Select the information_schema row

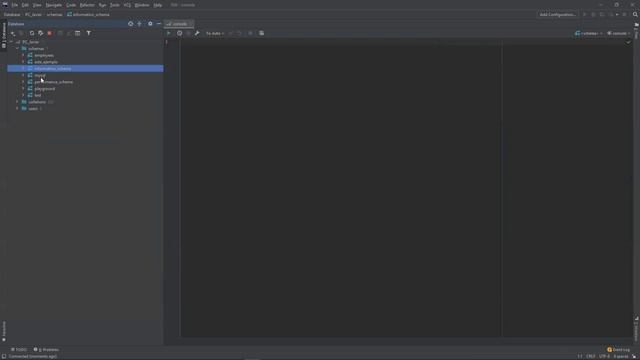click(85, 69)
